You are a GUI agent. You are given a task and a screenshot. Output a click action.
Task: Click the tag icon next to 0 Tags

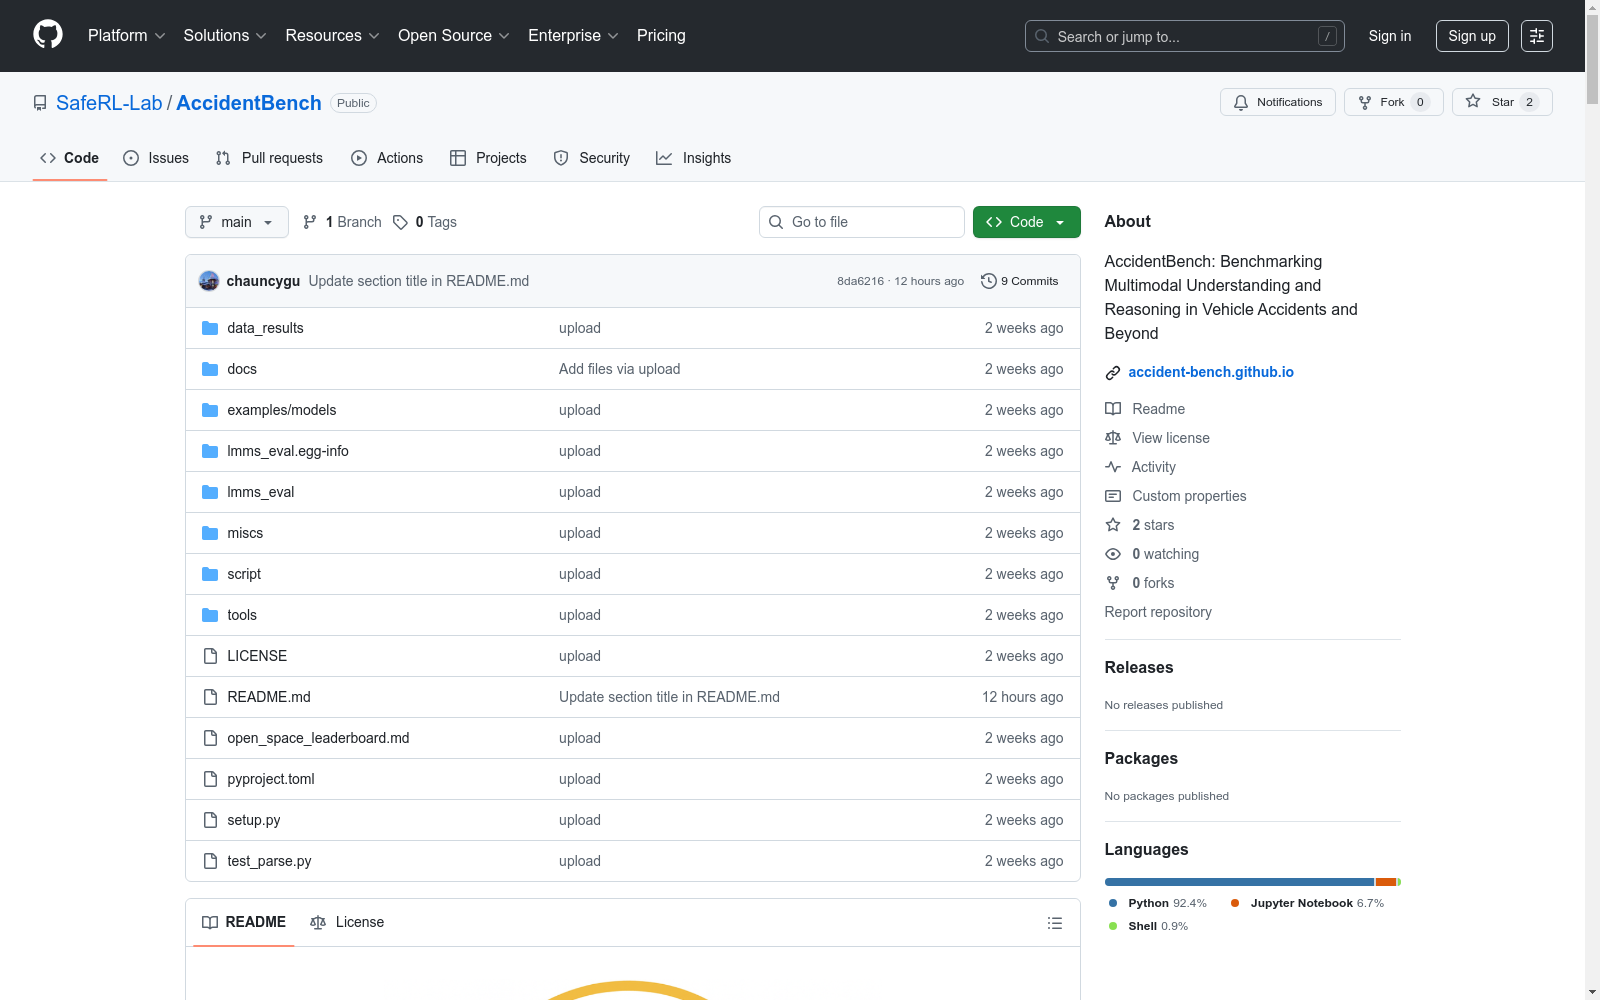coord(400,222)
